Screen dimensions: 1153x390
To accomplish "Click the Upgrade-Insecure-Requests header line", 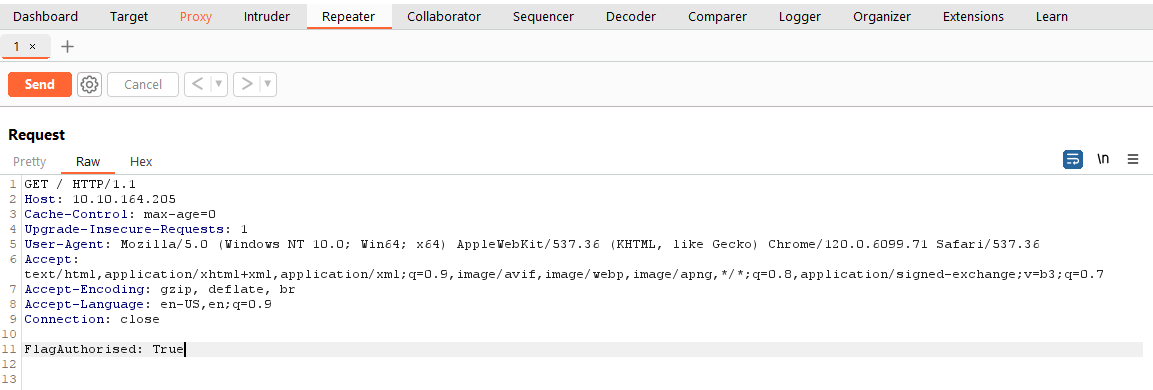I will point(136,229).
